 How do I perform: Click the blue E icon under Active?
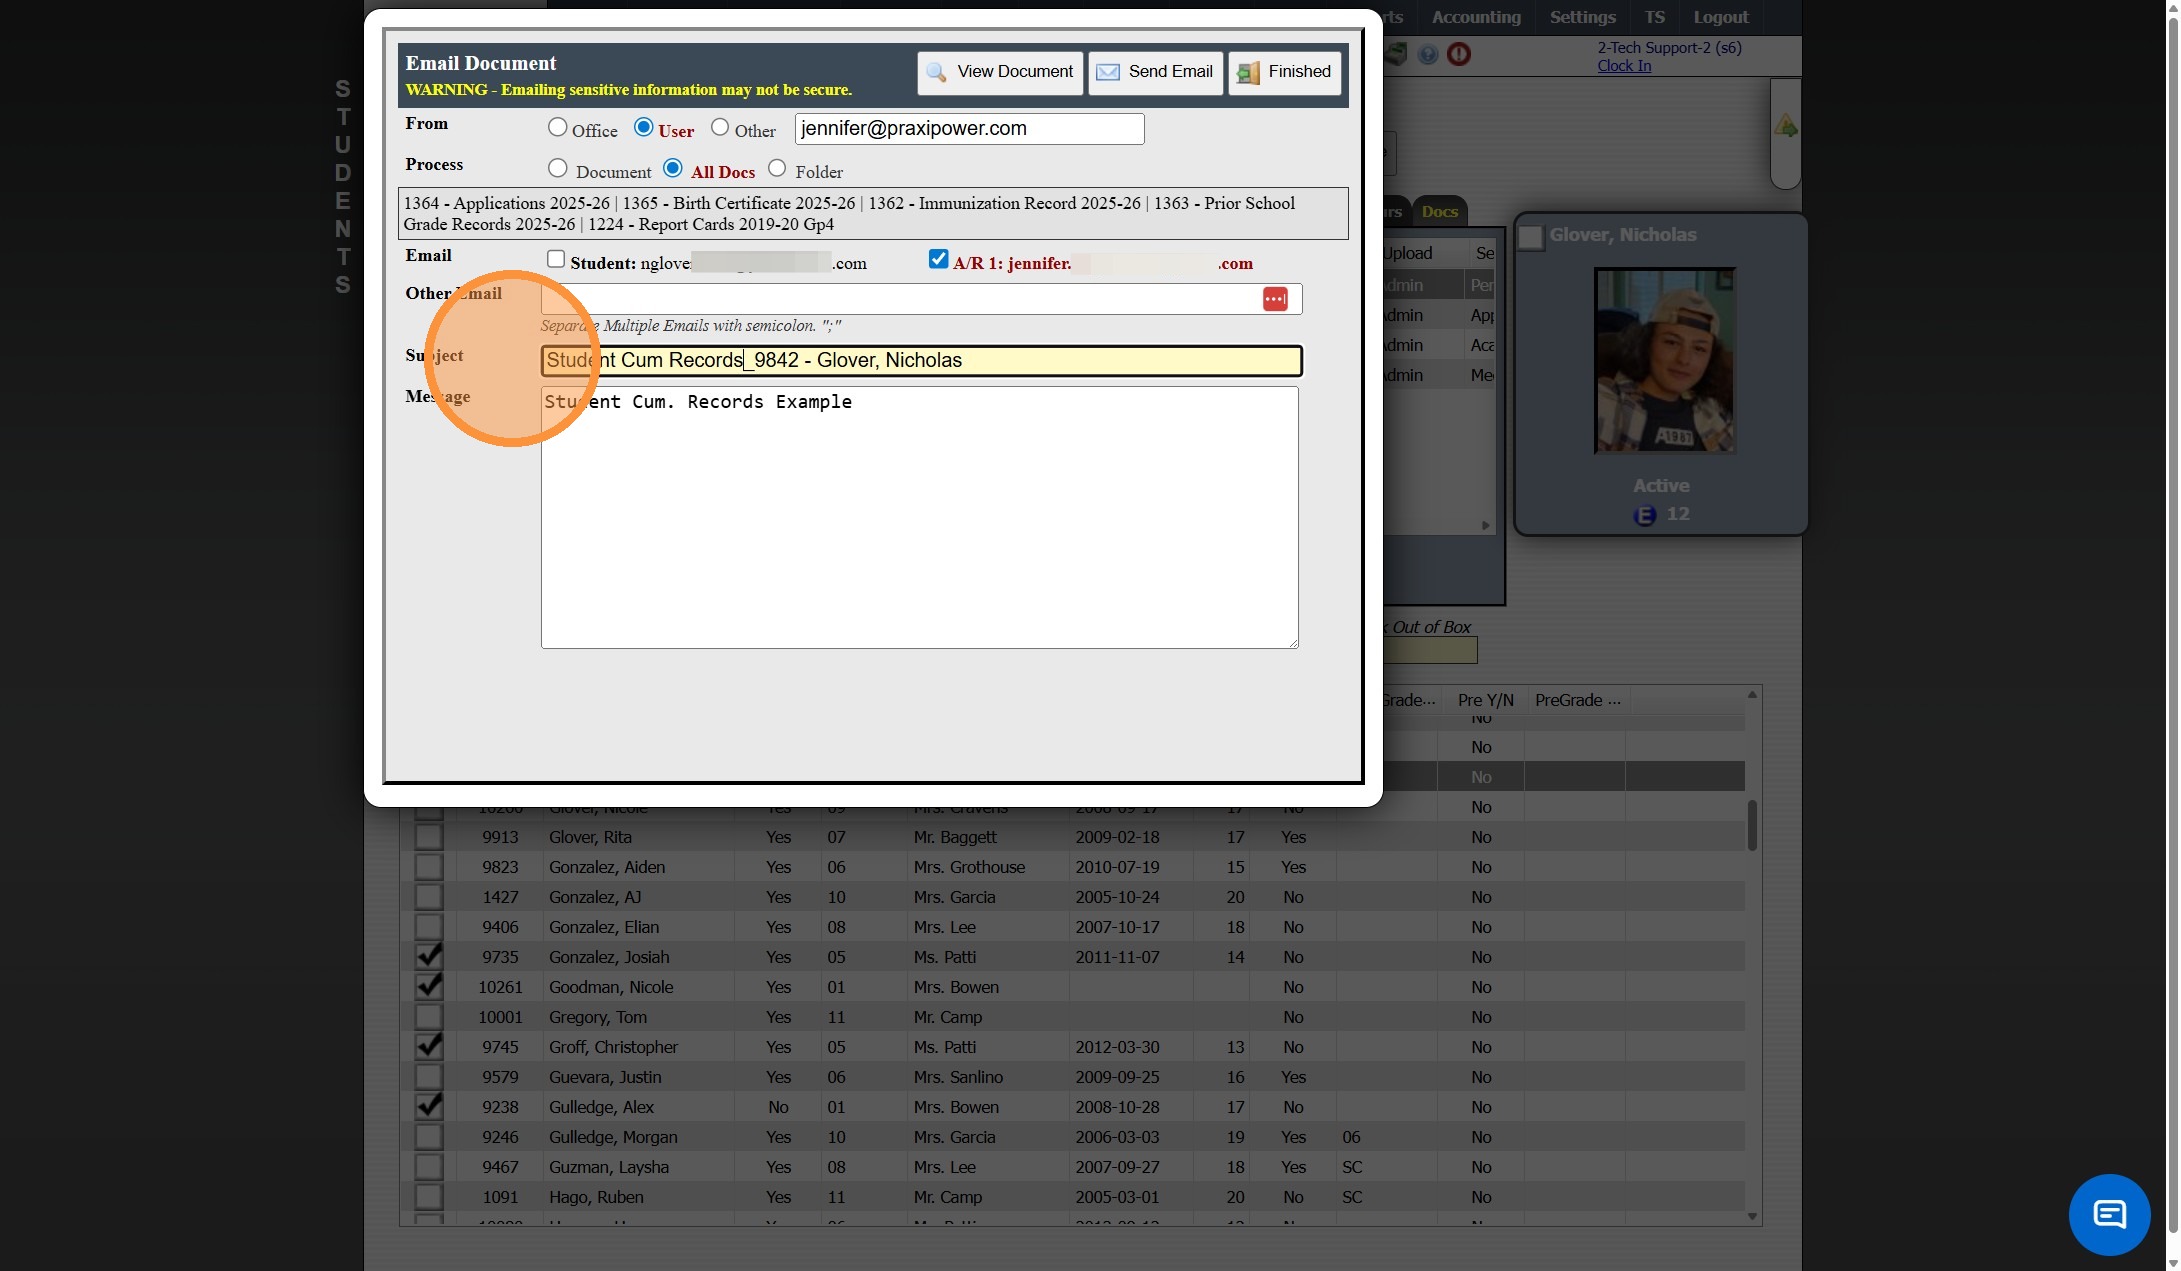coord(1644,515)
